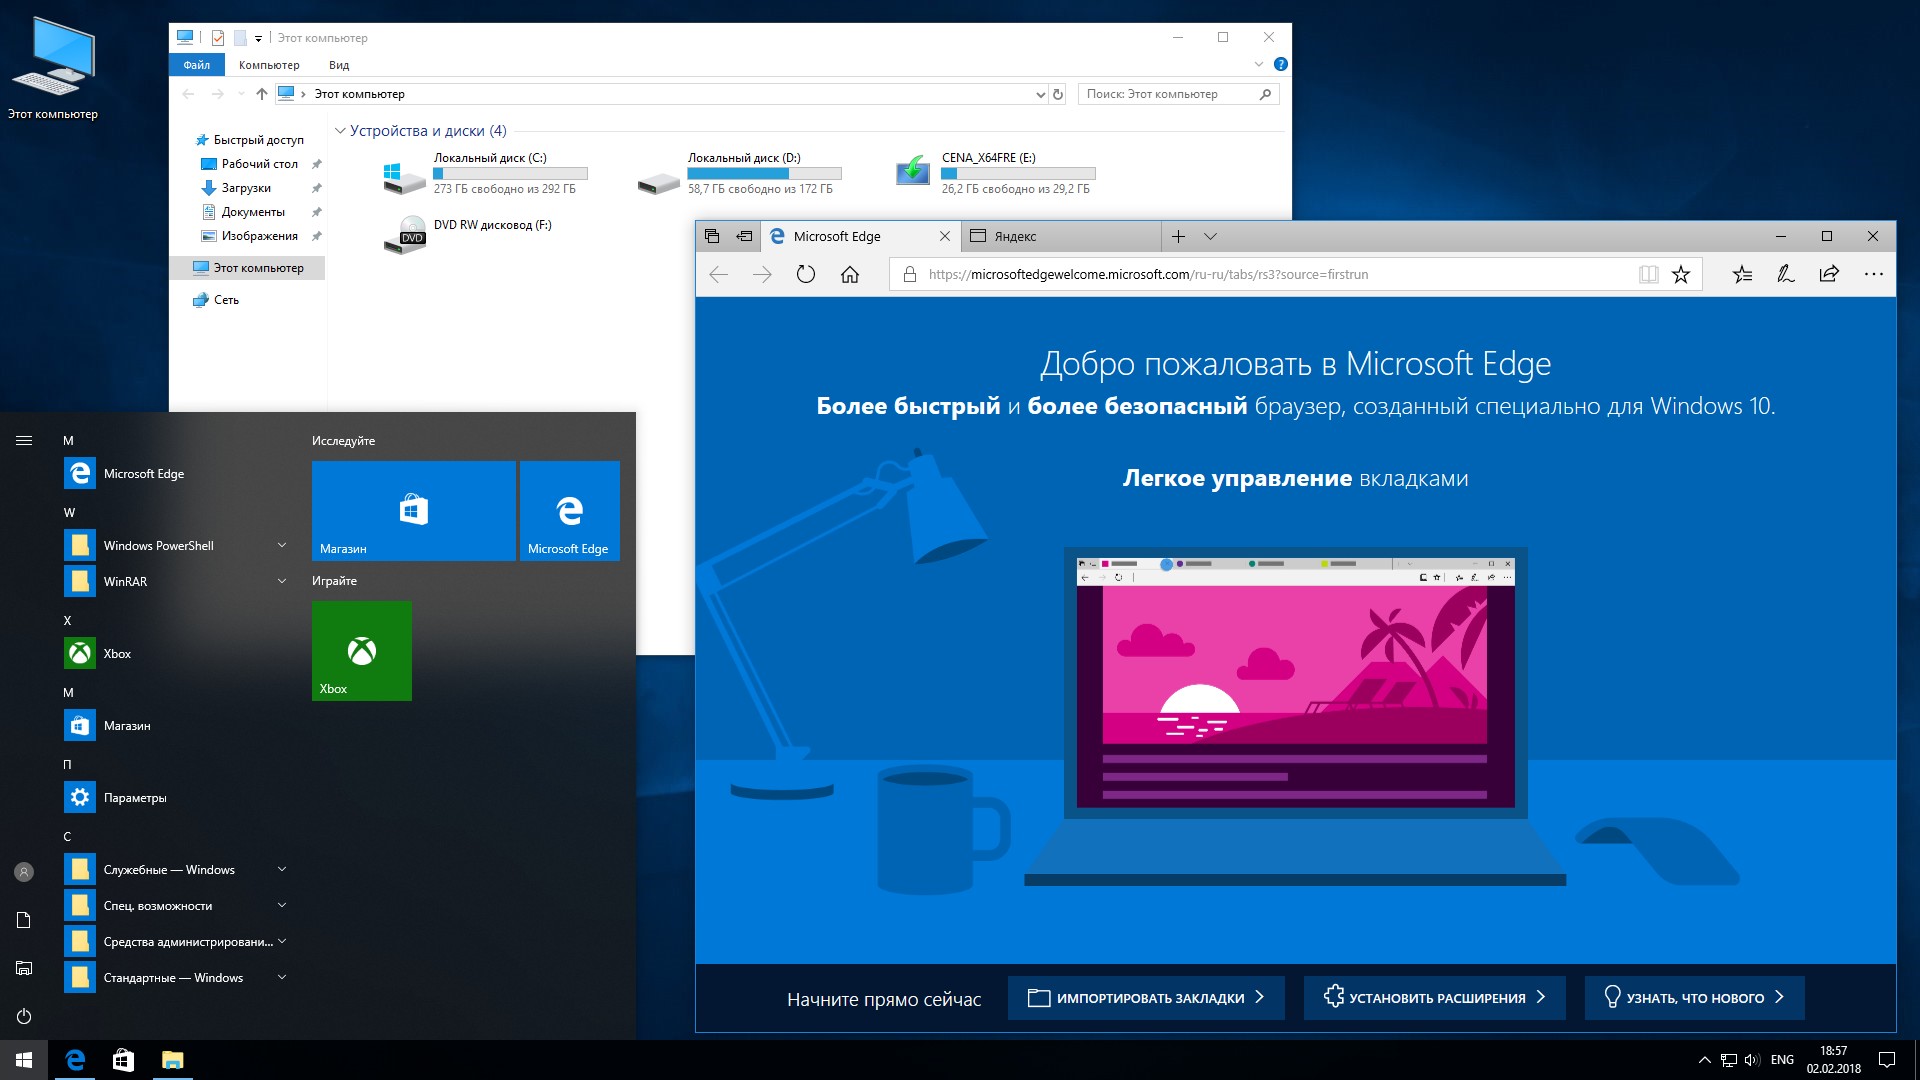This screenshot has width=1920, height=1080.
Task: Click the Add notes pen icon
Action: tap(1785, 274)
